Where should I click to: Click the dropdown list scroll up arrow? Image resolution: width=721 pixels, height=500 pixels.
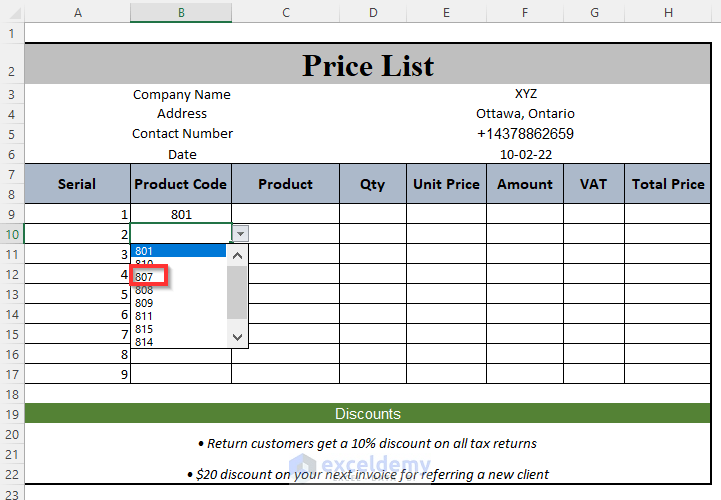(238, 255)
